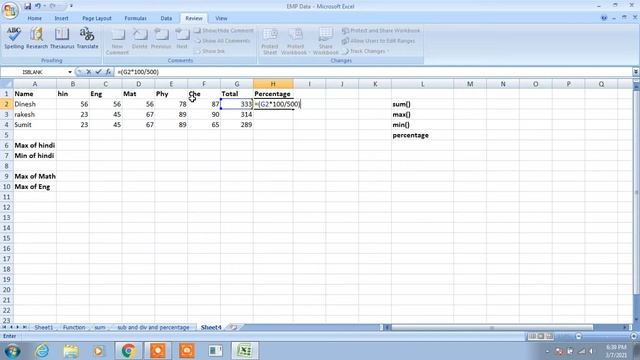The height and width of the screenshot is (360, 640).
Task: Click the zoom slider handle
Action: (x=606, y=336)
